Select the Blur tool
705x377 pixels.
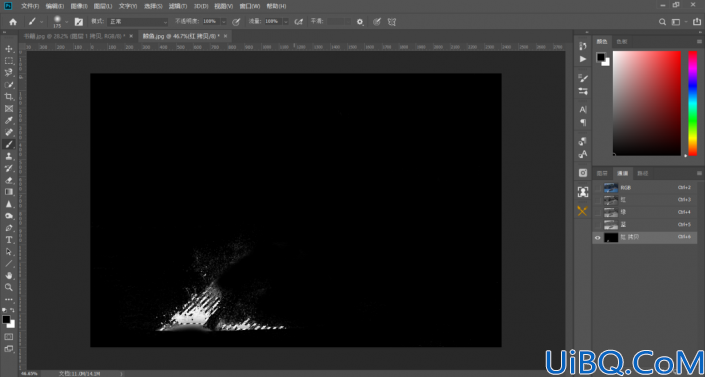(x=9, y=204)
